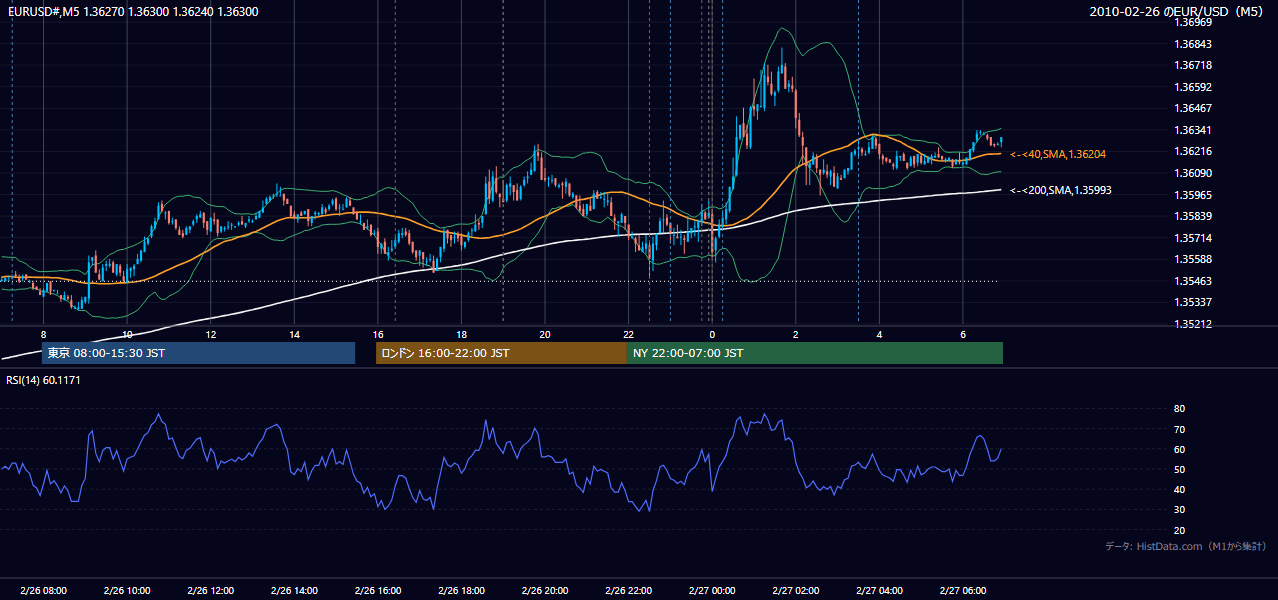1278x600 pixels.
Task: Click the 2010-02-26 EUR/USD (M5) title
Action: point(1178,11)
